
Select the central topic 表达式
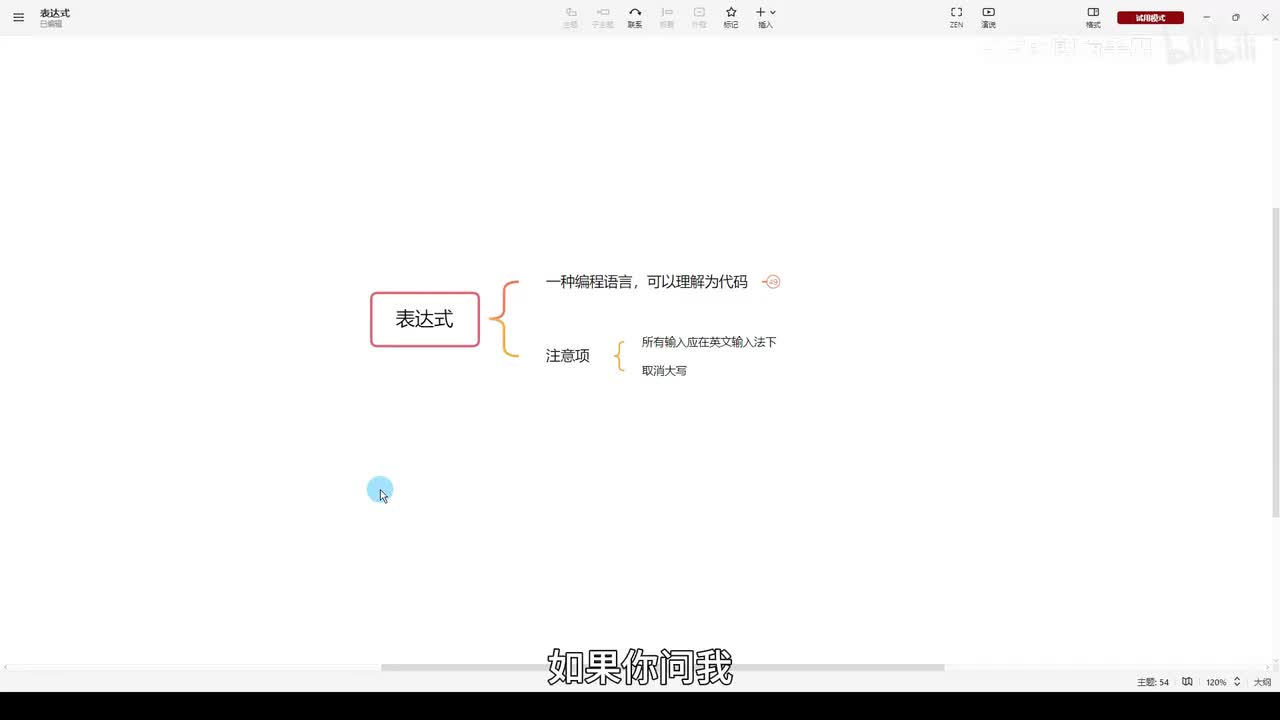[425, 319]
